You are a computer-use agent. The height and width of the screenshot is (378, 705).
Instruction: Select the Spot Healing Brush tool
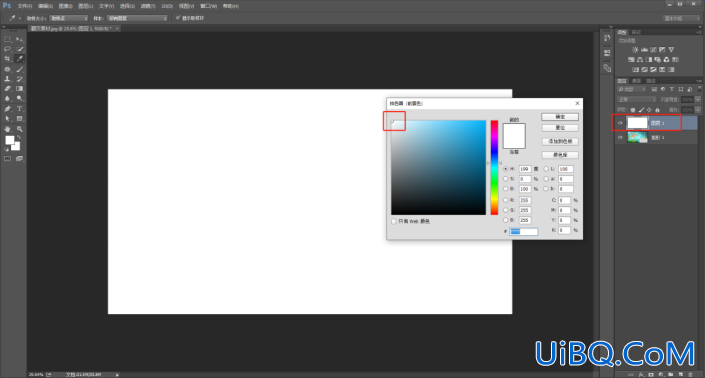(8, 69)
